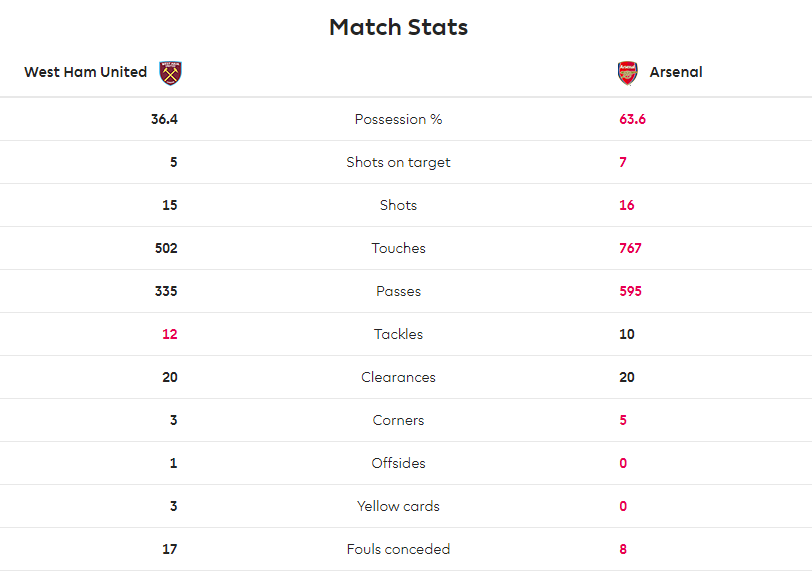Click the Corners stat label
The height and width of the screenshot is (586, 812).
pyautogui.click(x=398, y=420)
